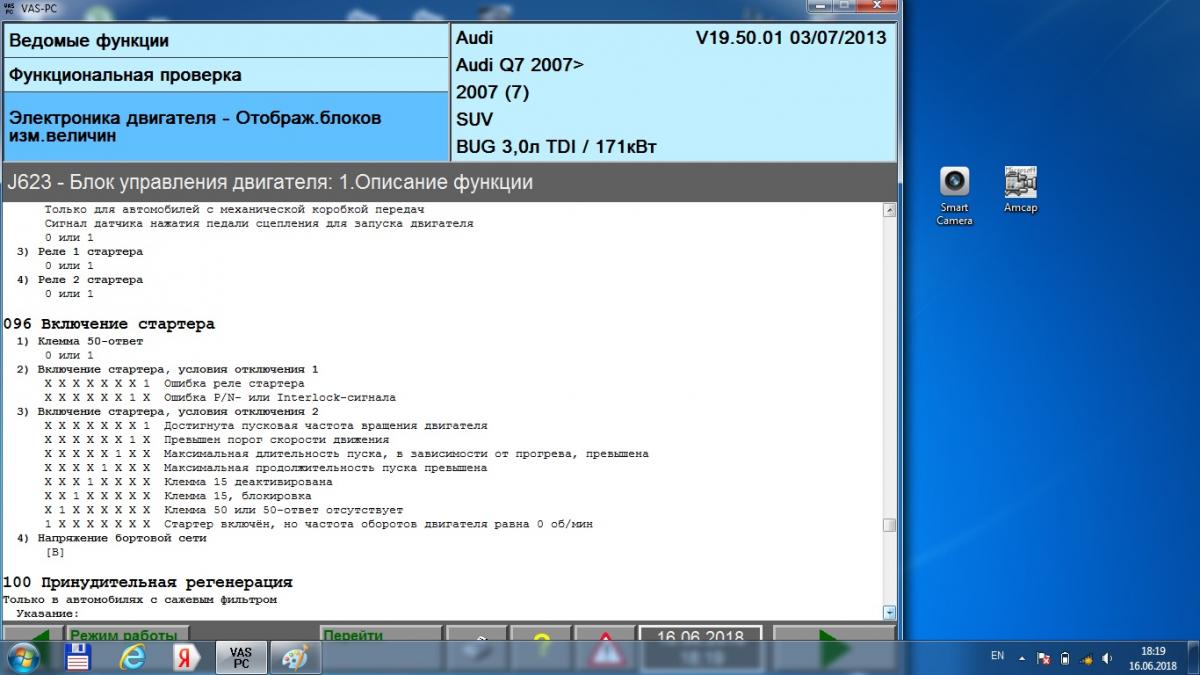Click the BUG 3,0л TDI / 171кВт line
This screenshot has height=675, width=1200.
(556, 146)
